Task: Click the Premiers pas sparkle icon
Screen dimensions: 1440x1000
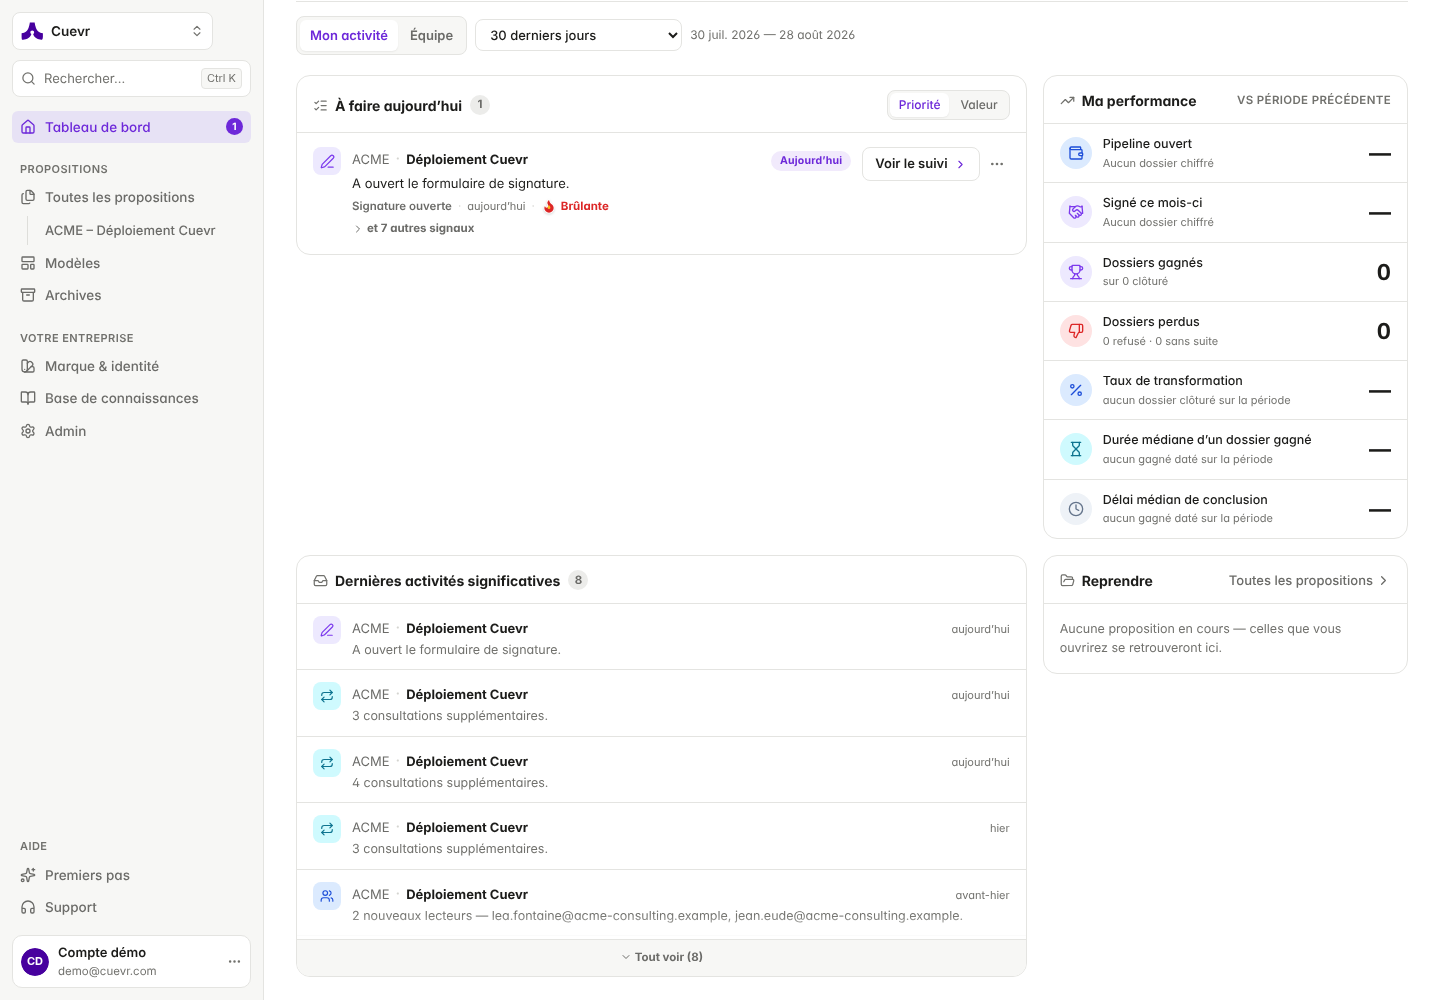Action: pos(28,875)
